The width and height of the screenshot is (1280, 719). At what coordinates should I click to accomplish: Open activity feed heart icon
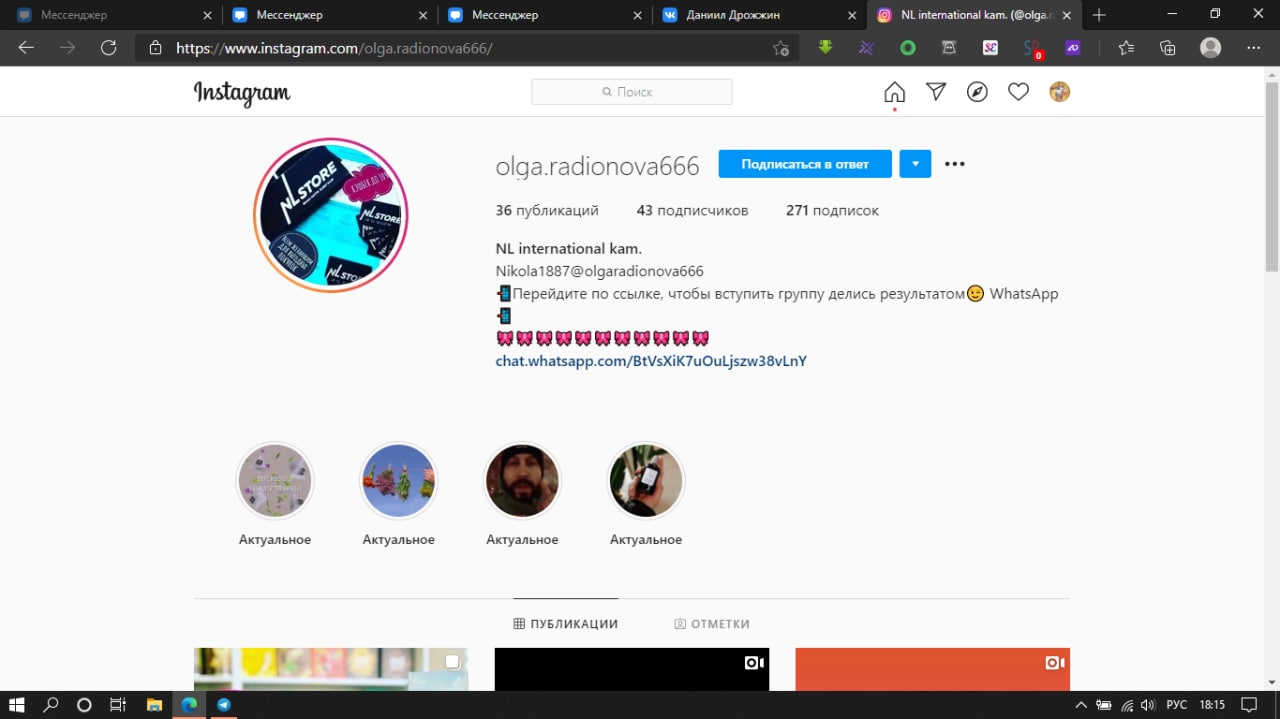[1018, 92]
